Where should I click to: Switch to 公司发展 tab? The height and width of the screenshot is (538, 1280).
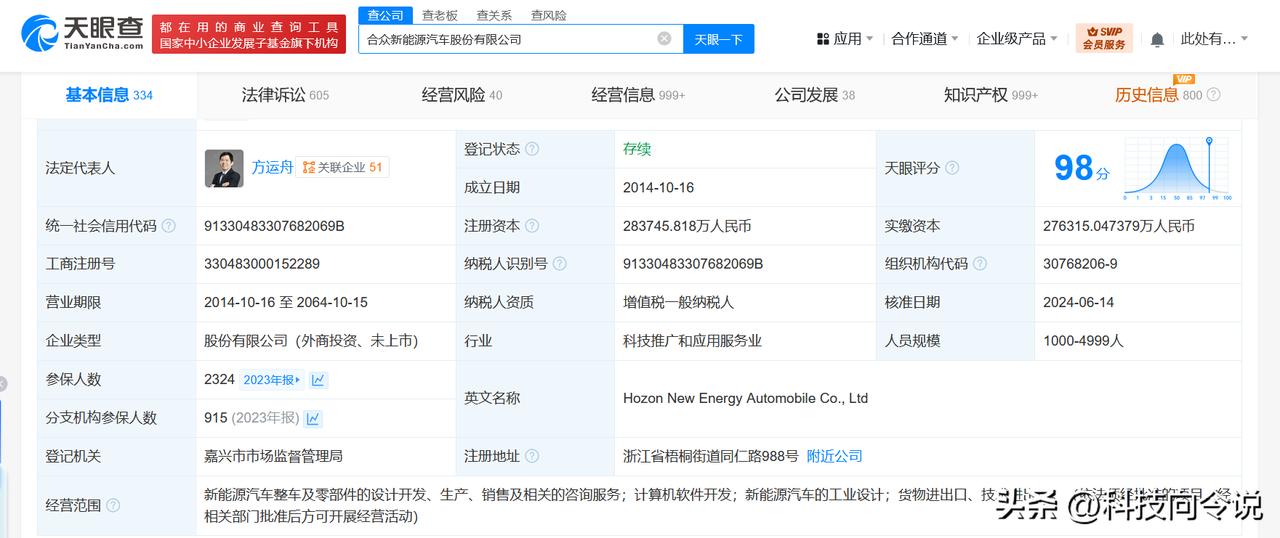pyautogui.click(x=814, y=95)
